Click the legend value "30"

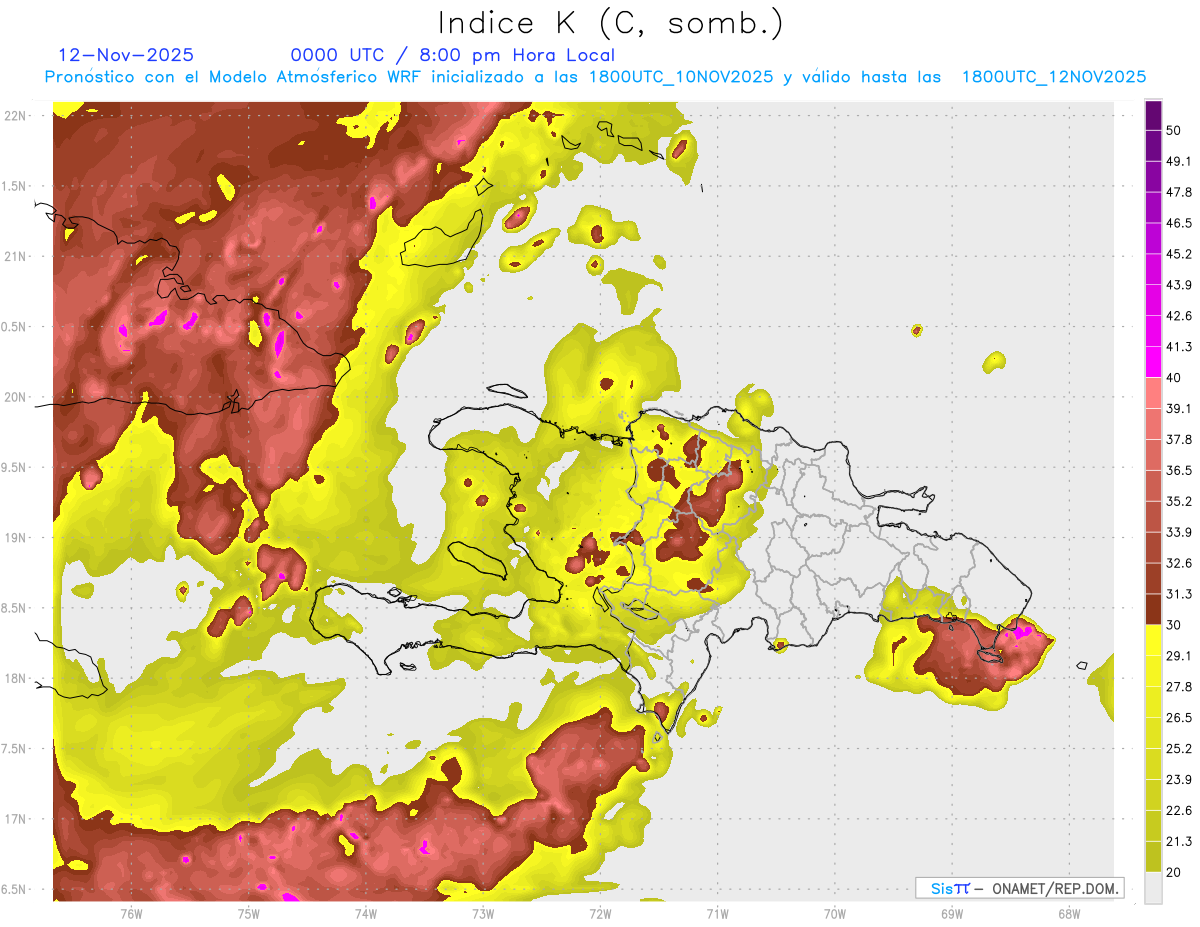coord(1176,625)
